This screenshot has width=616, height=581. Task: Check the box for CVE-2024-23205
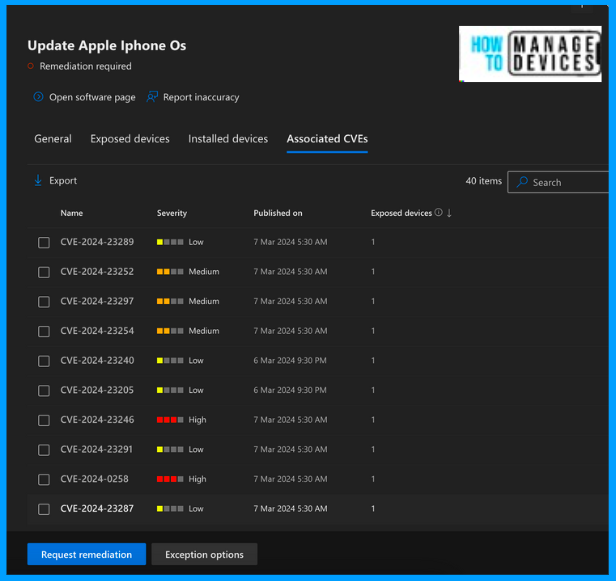44,390
